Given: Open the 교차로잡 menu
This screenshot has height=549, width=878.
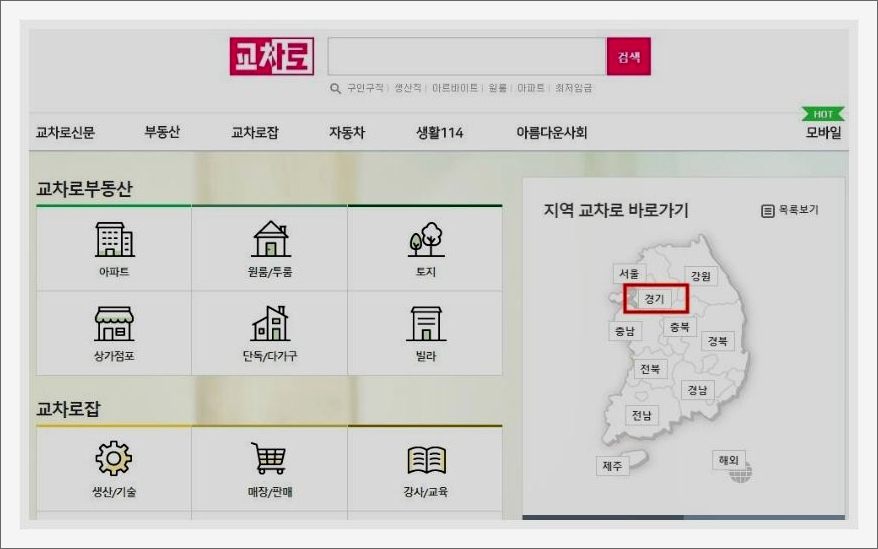Looking at the screenshot, I should point(255,133).
